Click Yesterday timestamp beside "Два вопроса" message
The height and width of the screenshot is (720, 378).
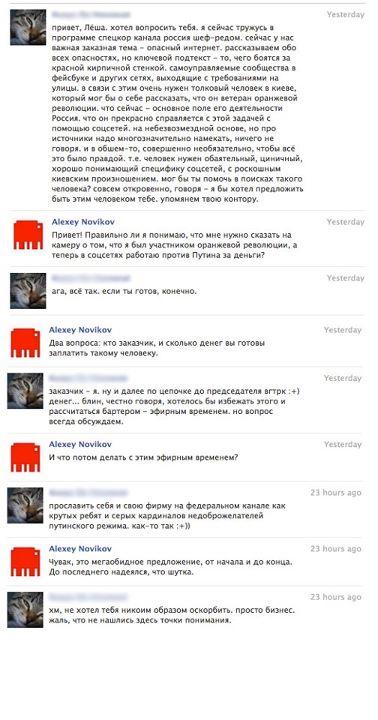343,330
